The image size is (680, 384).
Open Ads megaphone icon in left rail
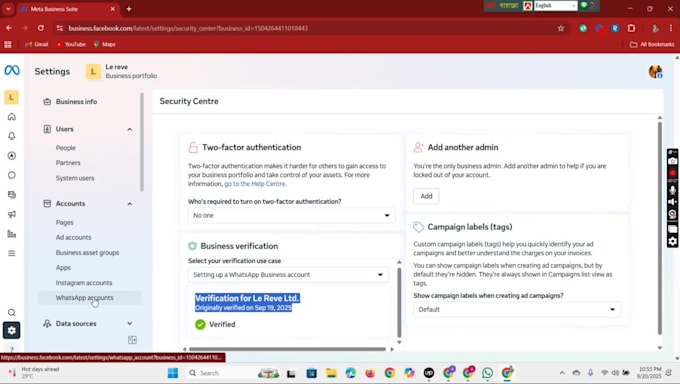(12, 214)
